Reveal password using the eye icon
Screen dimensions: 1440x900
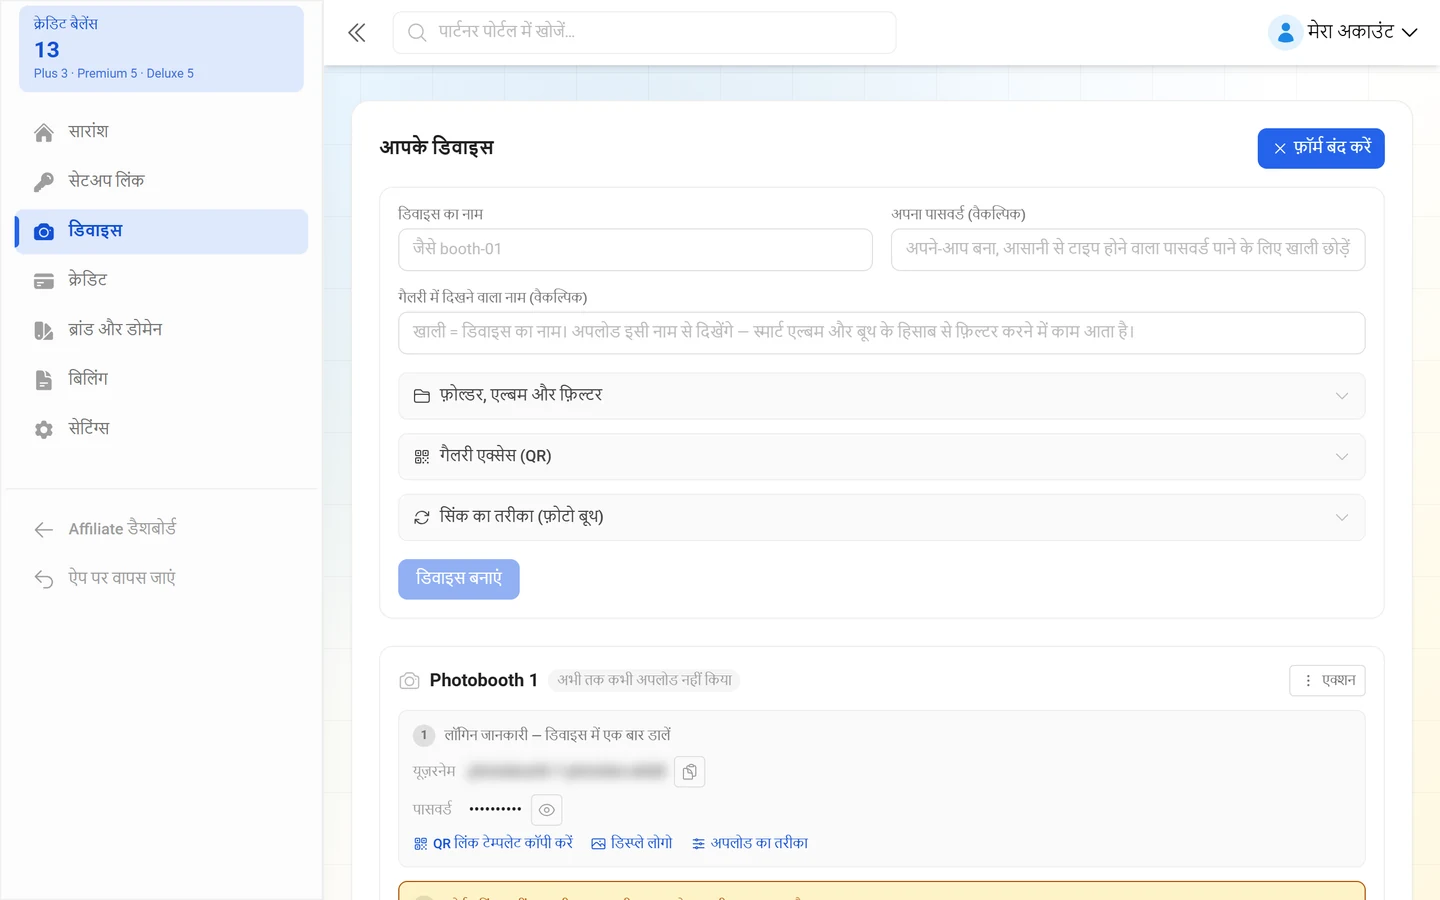(547, 810)
